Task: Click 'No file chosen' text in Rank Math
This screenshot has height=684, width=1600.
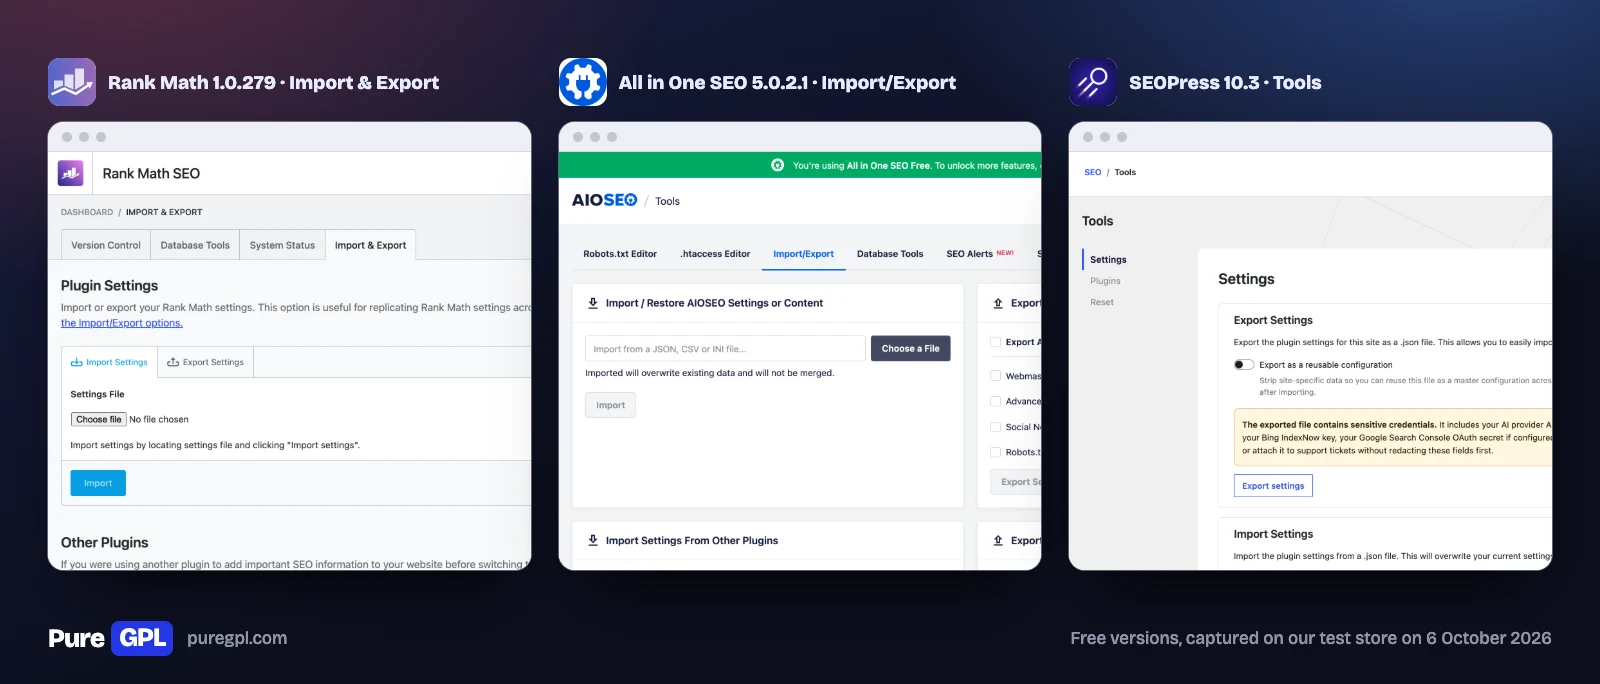Action: point(159,419)
